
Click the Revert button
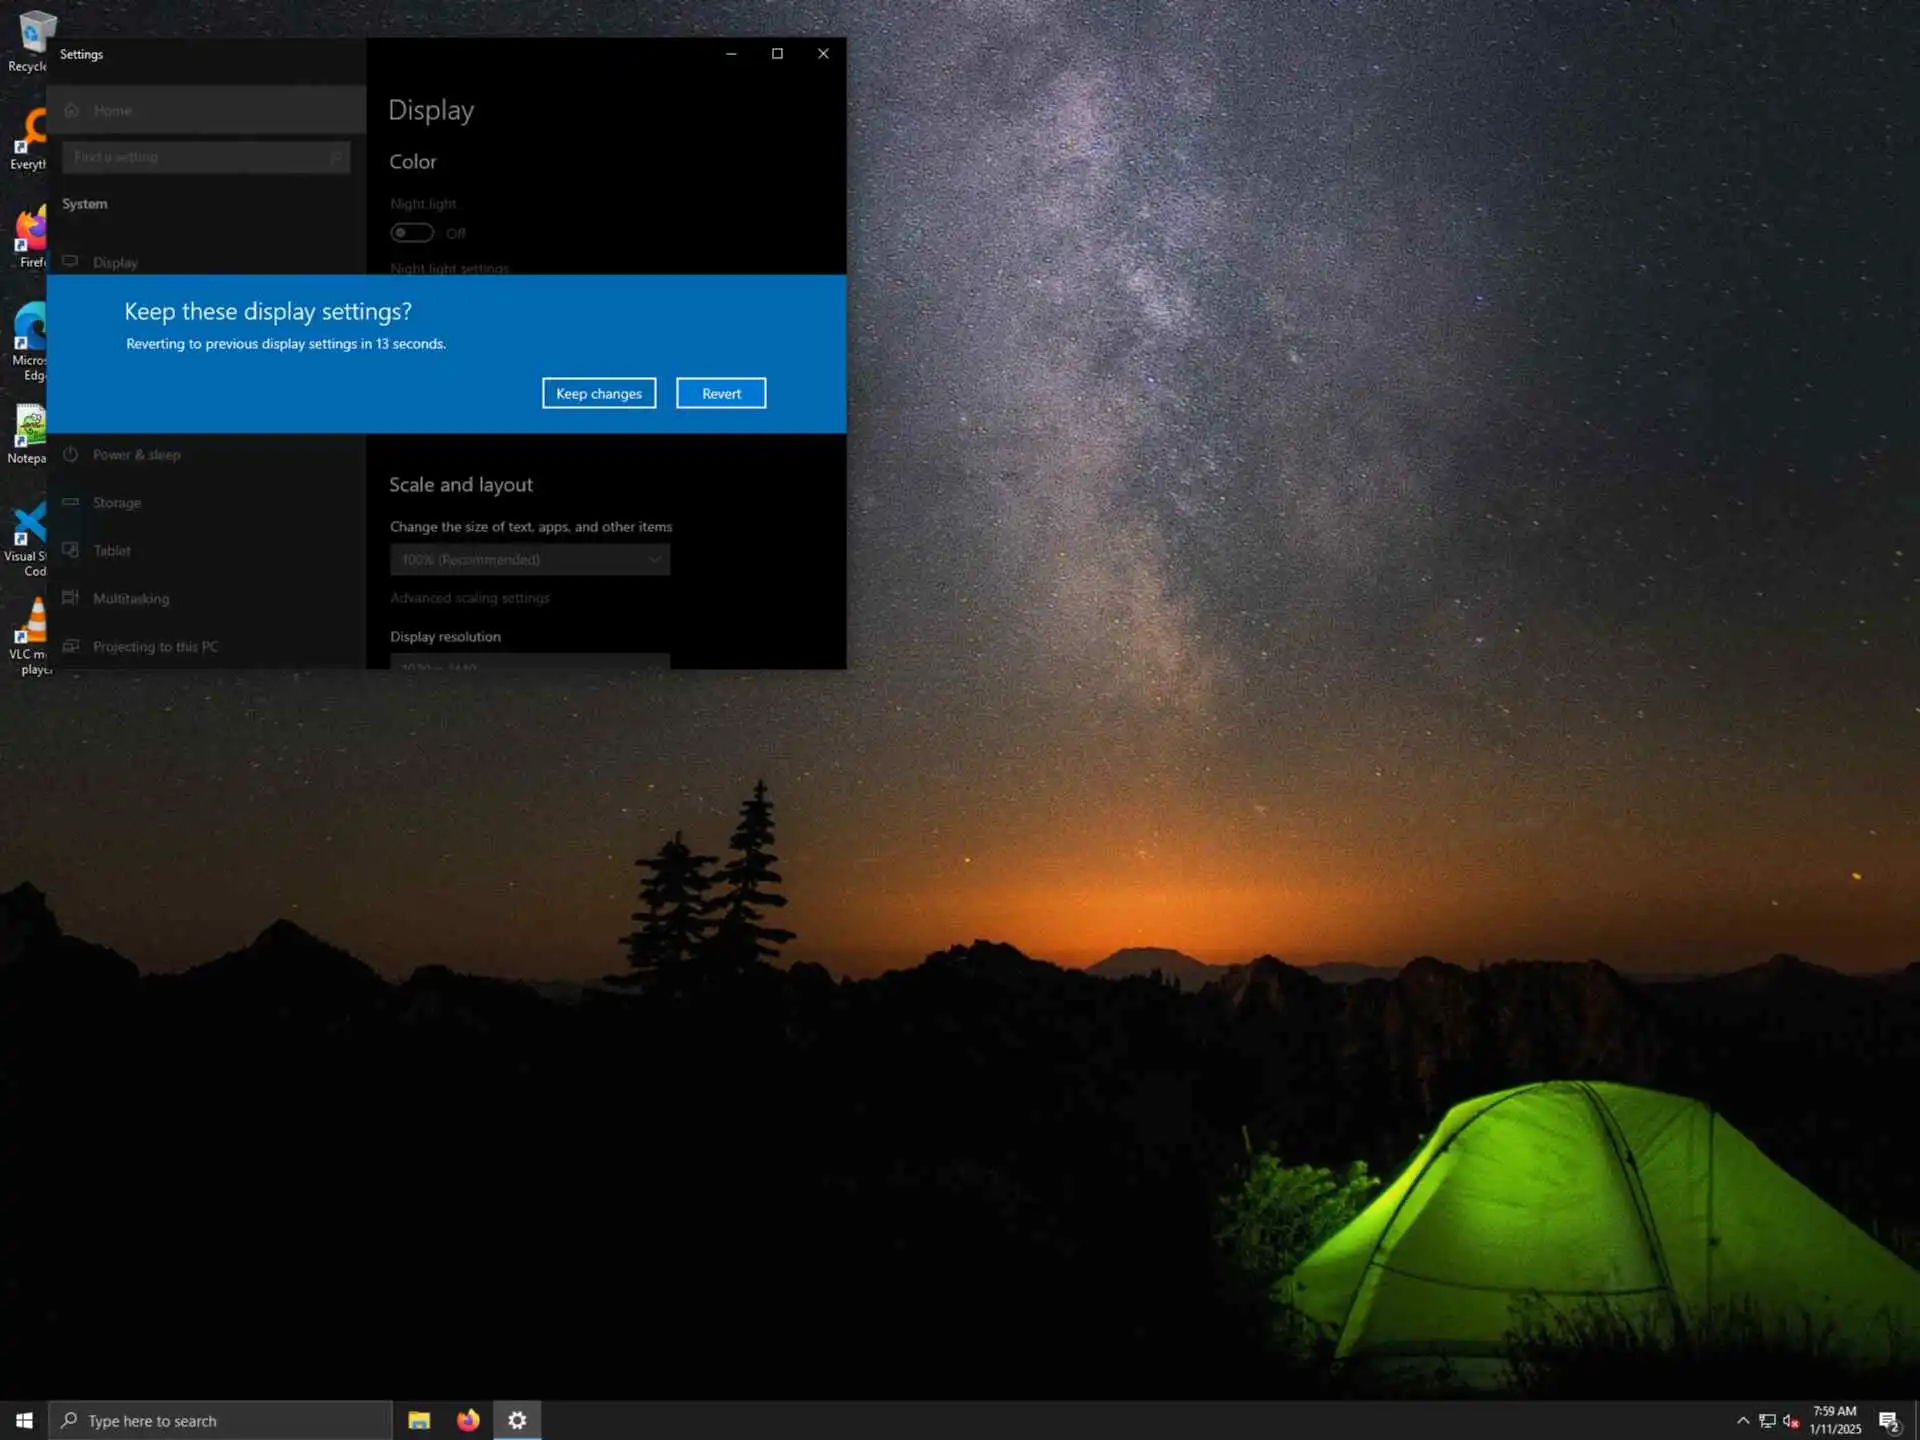pos(720,393)
